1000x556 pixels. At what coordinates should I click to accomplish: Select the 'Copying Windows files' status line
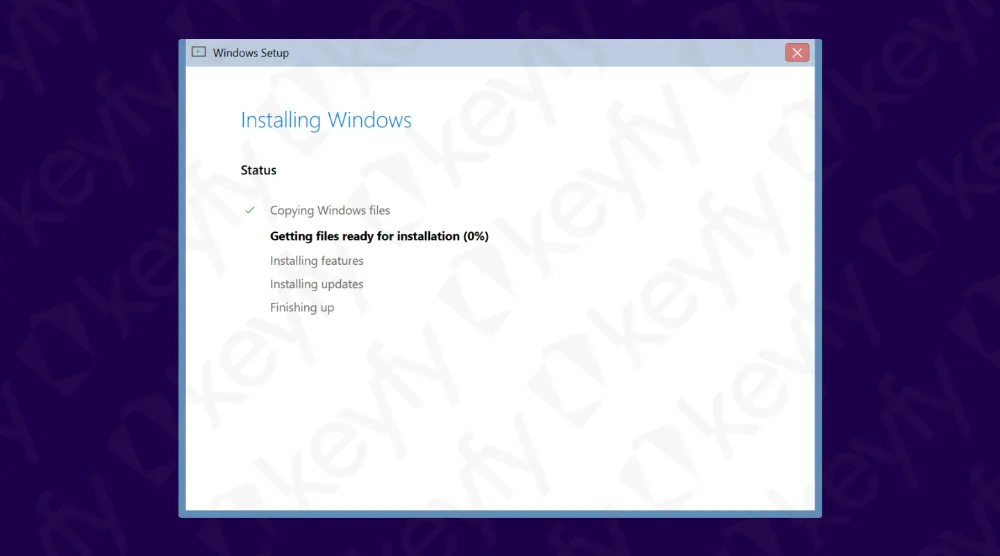tap(330, 210)
